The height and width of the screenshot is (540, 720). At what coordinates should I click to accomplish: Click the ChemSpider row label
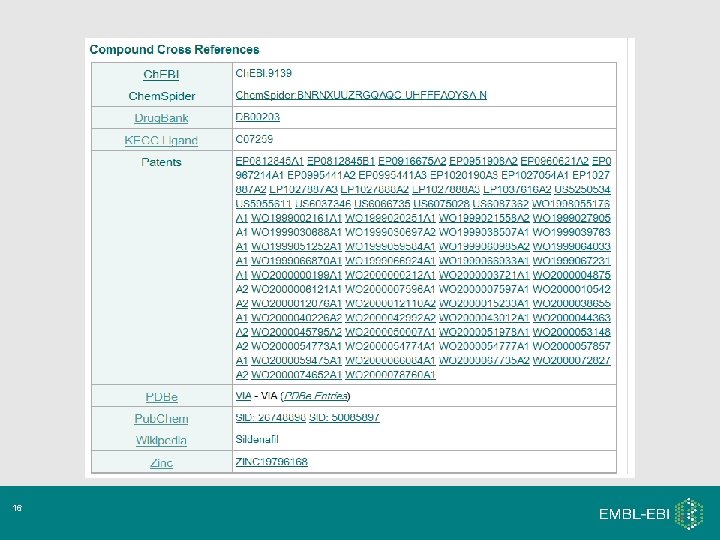162,96
